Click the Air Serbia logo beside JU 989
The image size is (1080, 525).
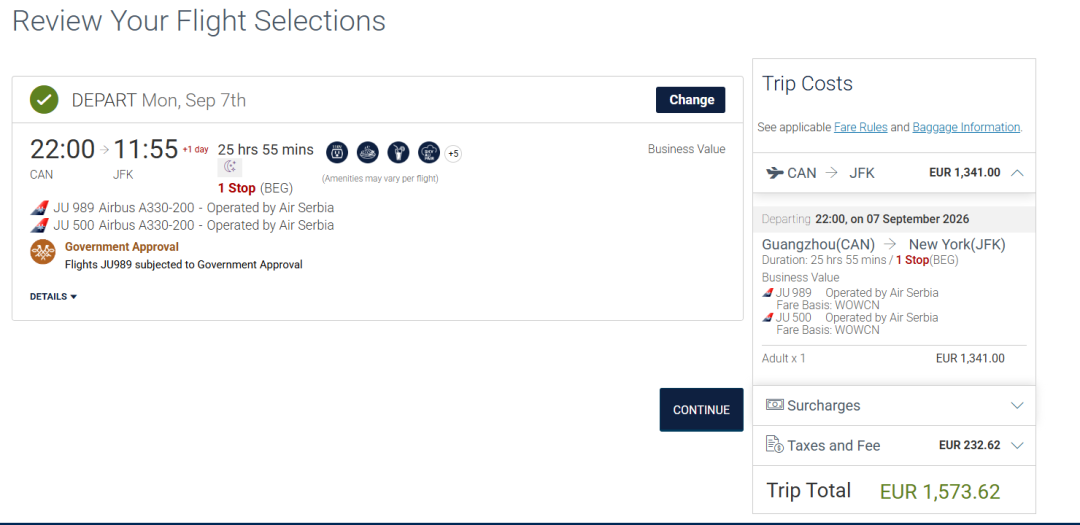[x=40, y=208]
